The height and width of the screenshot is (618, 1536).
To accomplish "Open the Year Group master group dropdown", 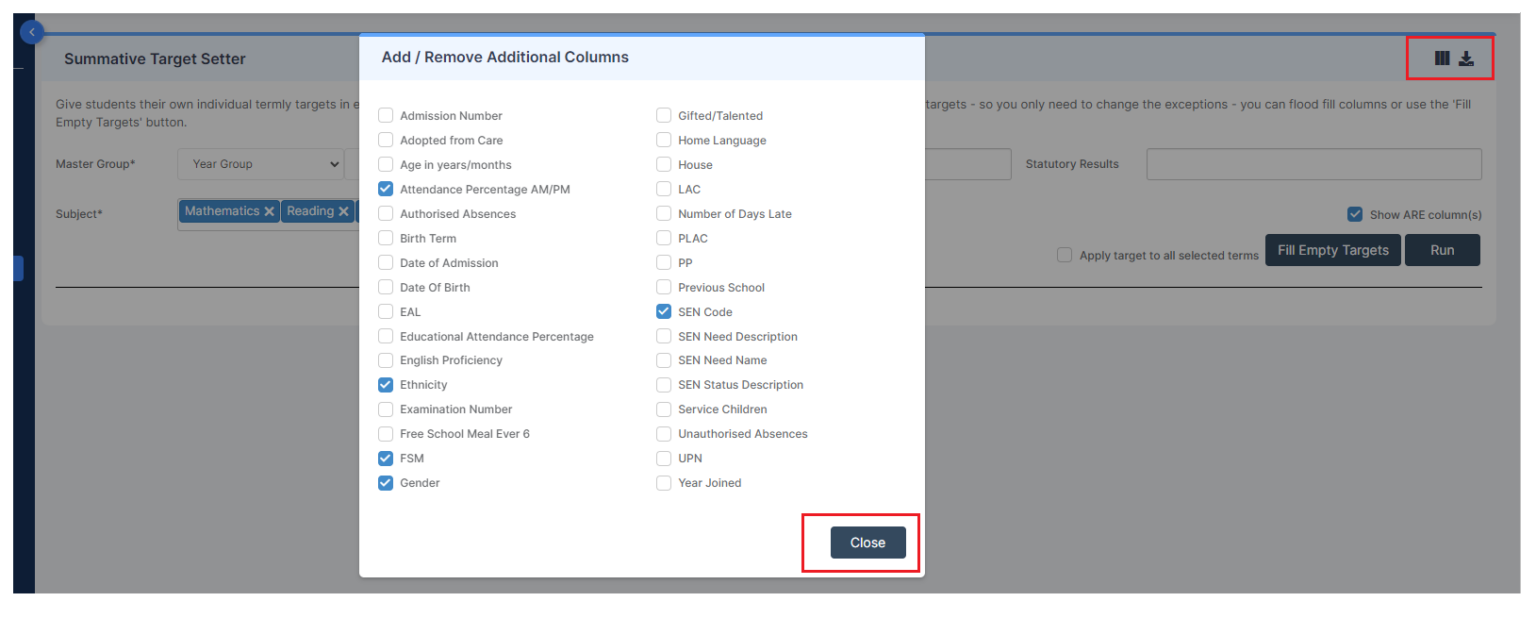I will (260, 164).
